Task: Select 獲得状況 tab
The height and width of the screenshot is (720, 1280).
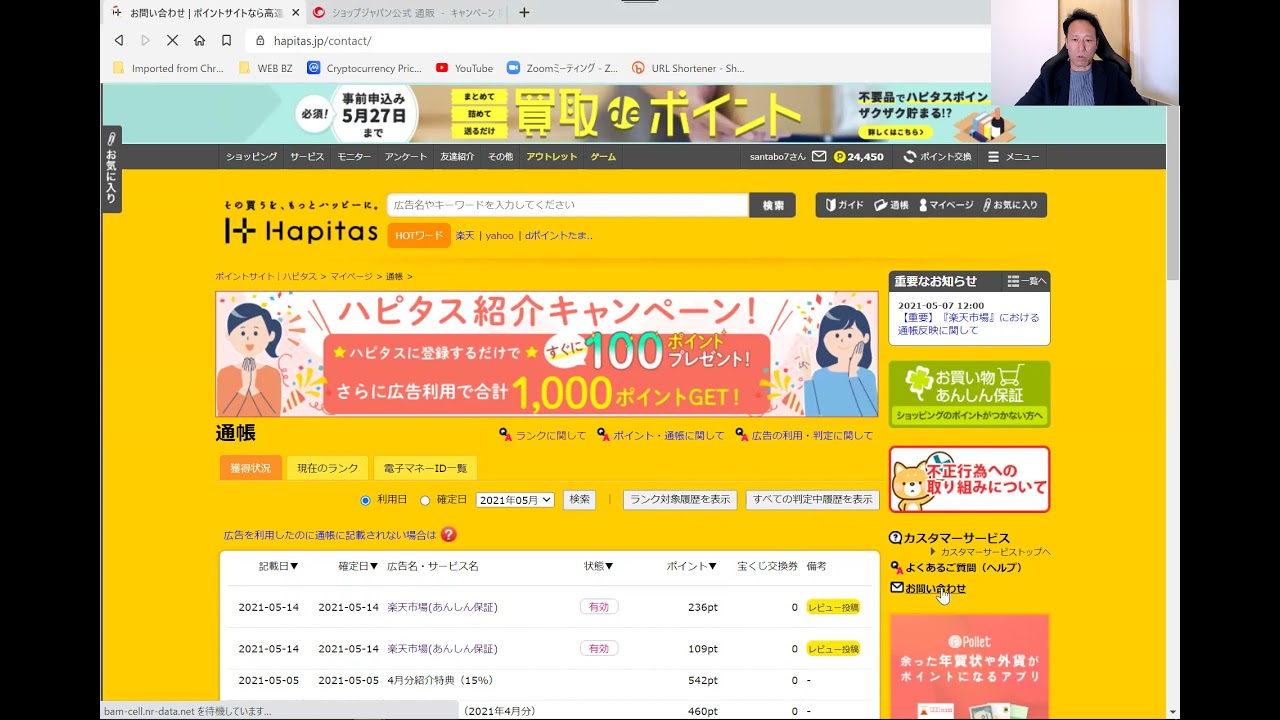Action: [x=250, y=468]
